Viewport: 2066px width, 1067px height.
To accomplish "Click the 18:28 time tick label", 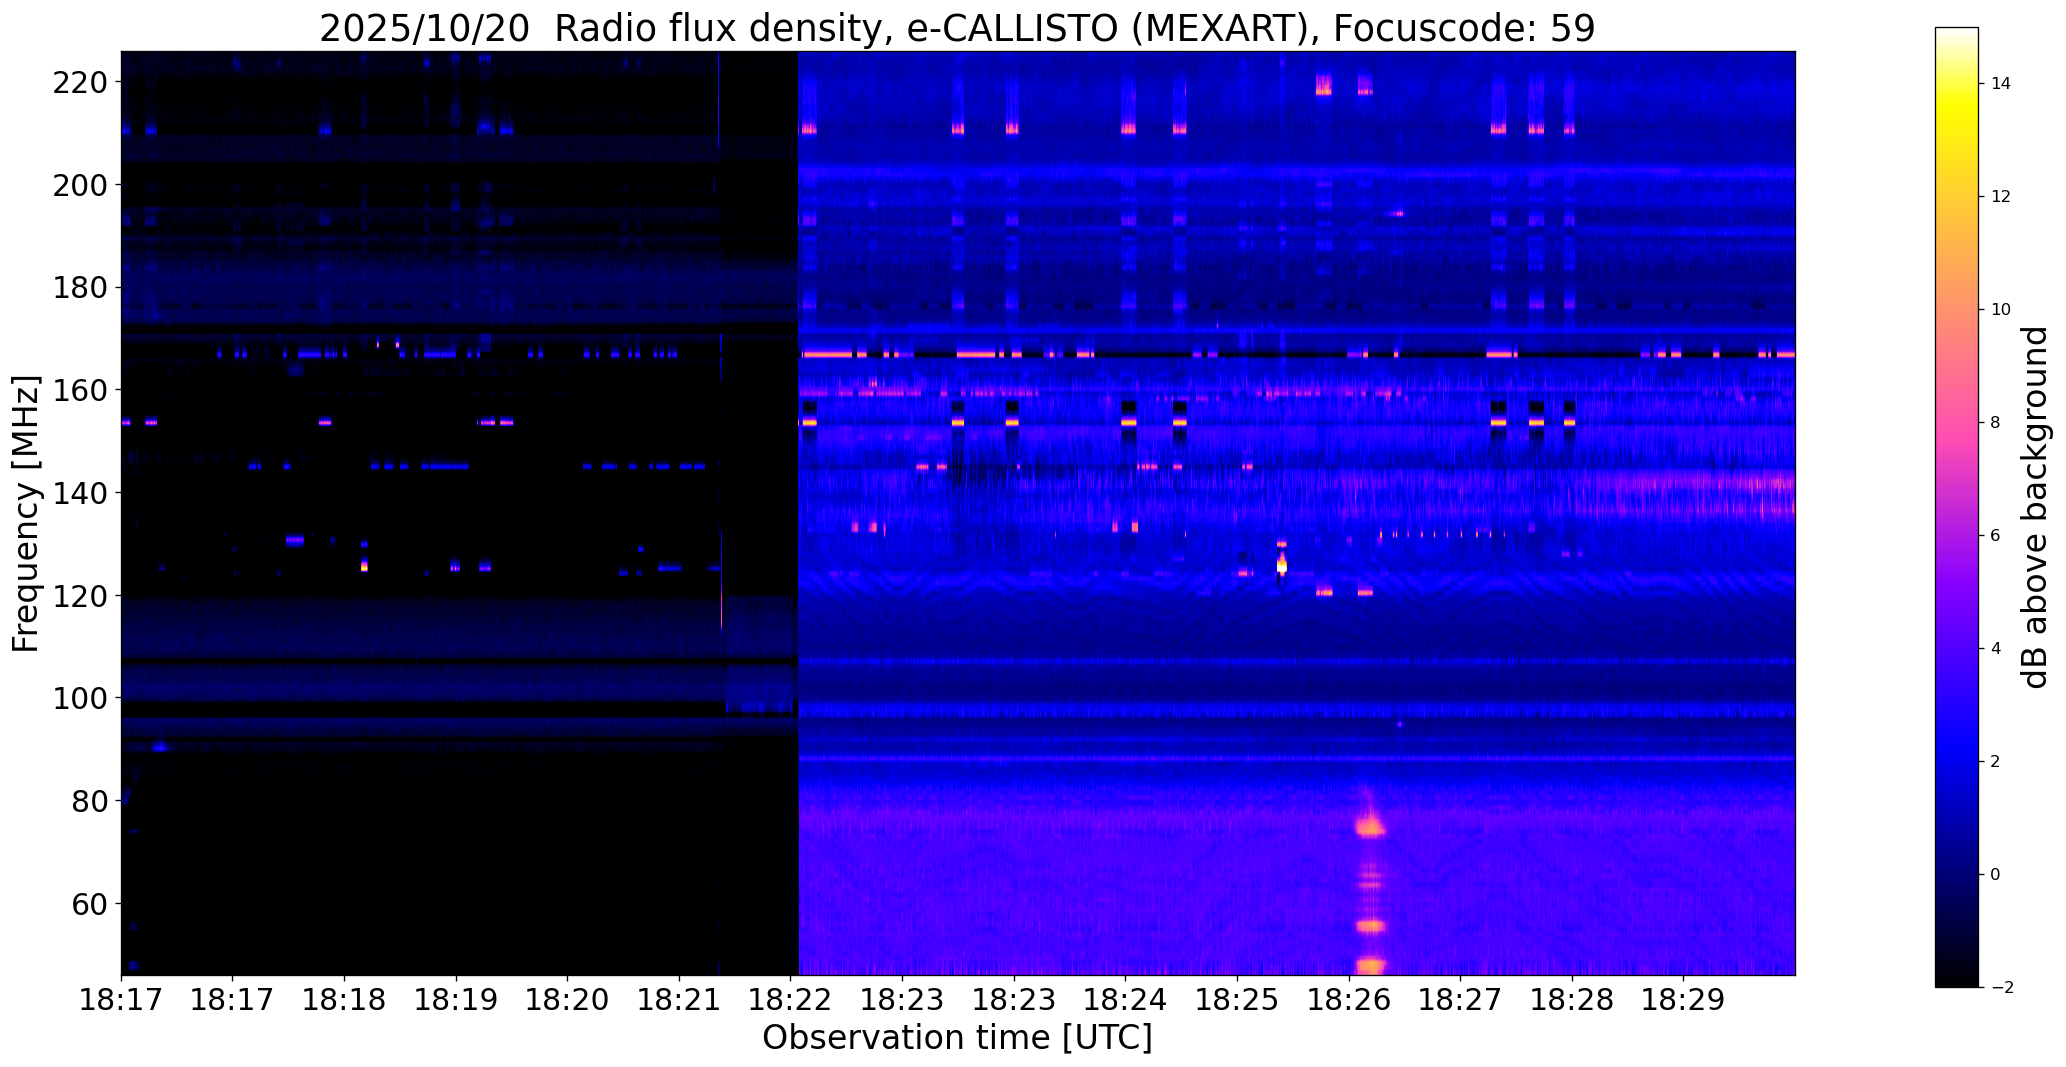I will pos(1572,1000).
